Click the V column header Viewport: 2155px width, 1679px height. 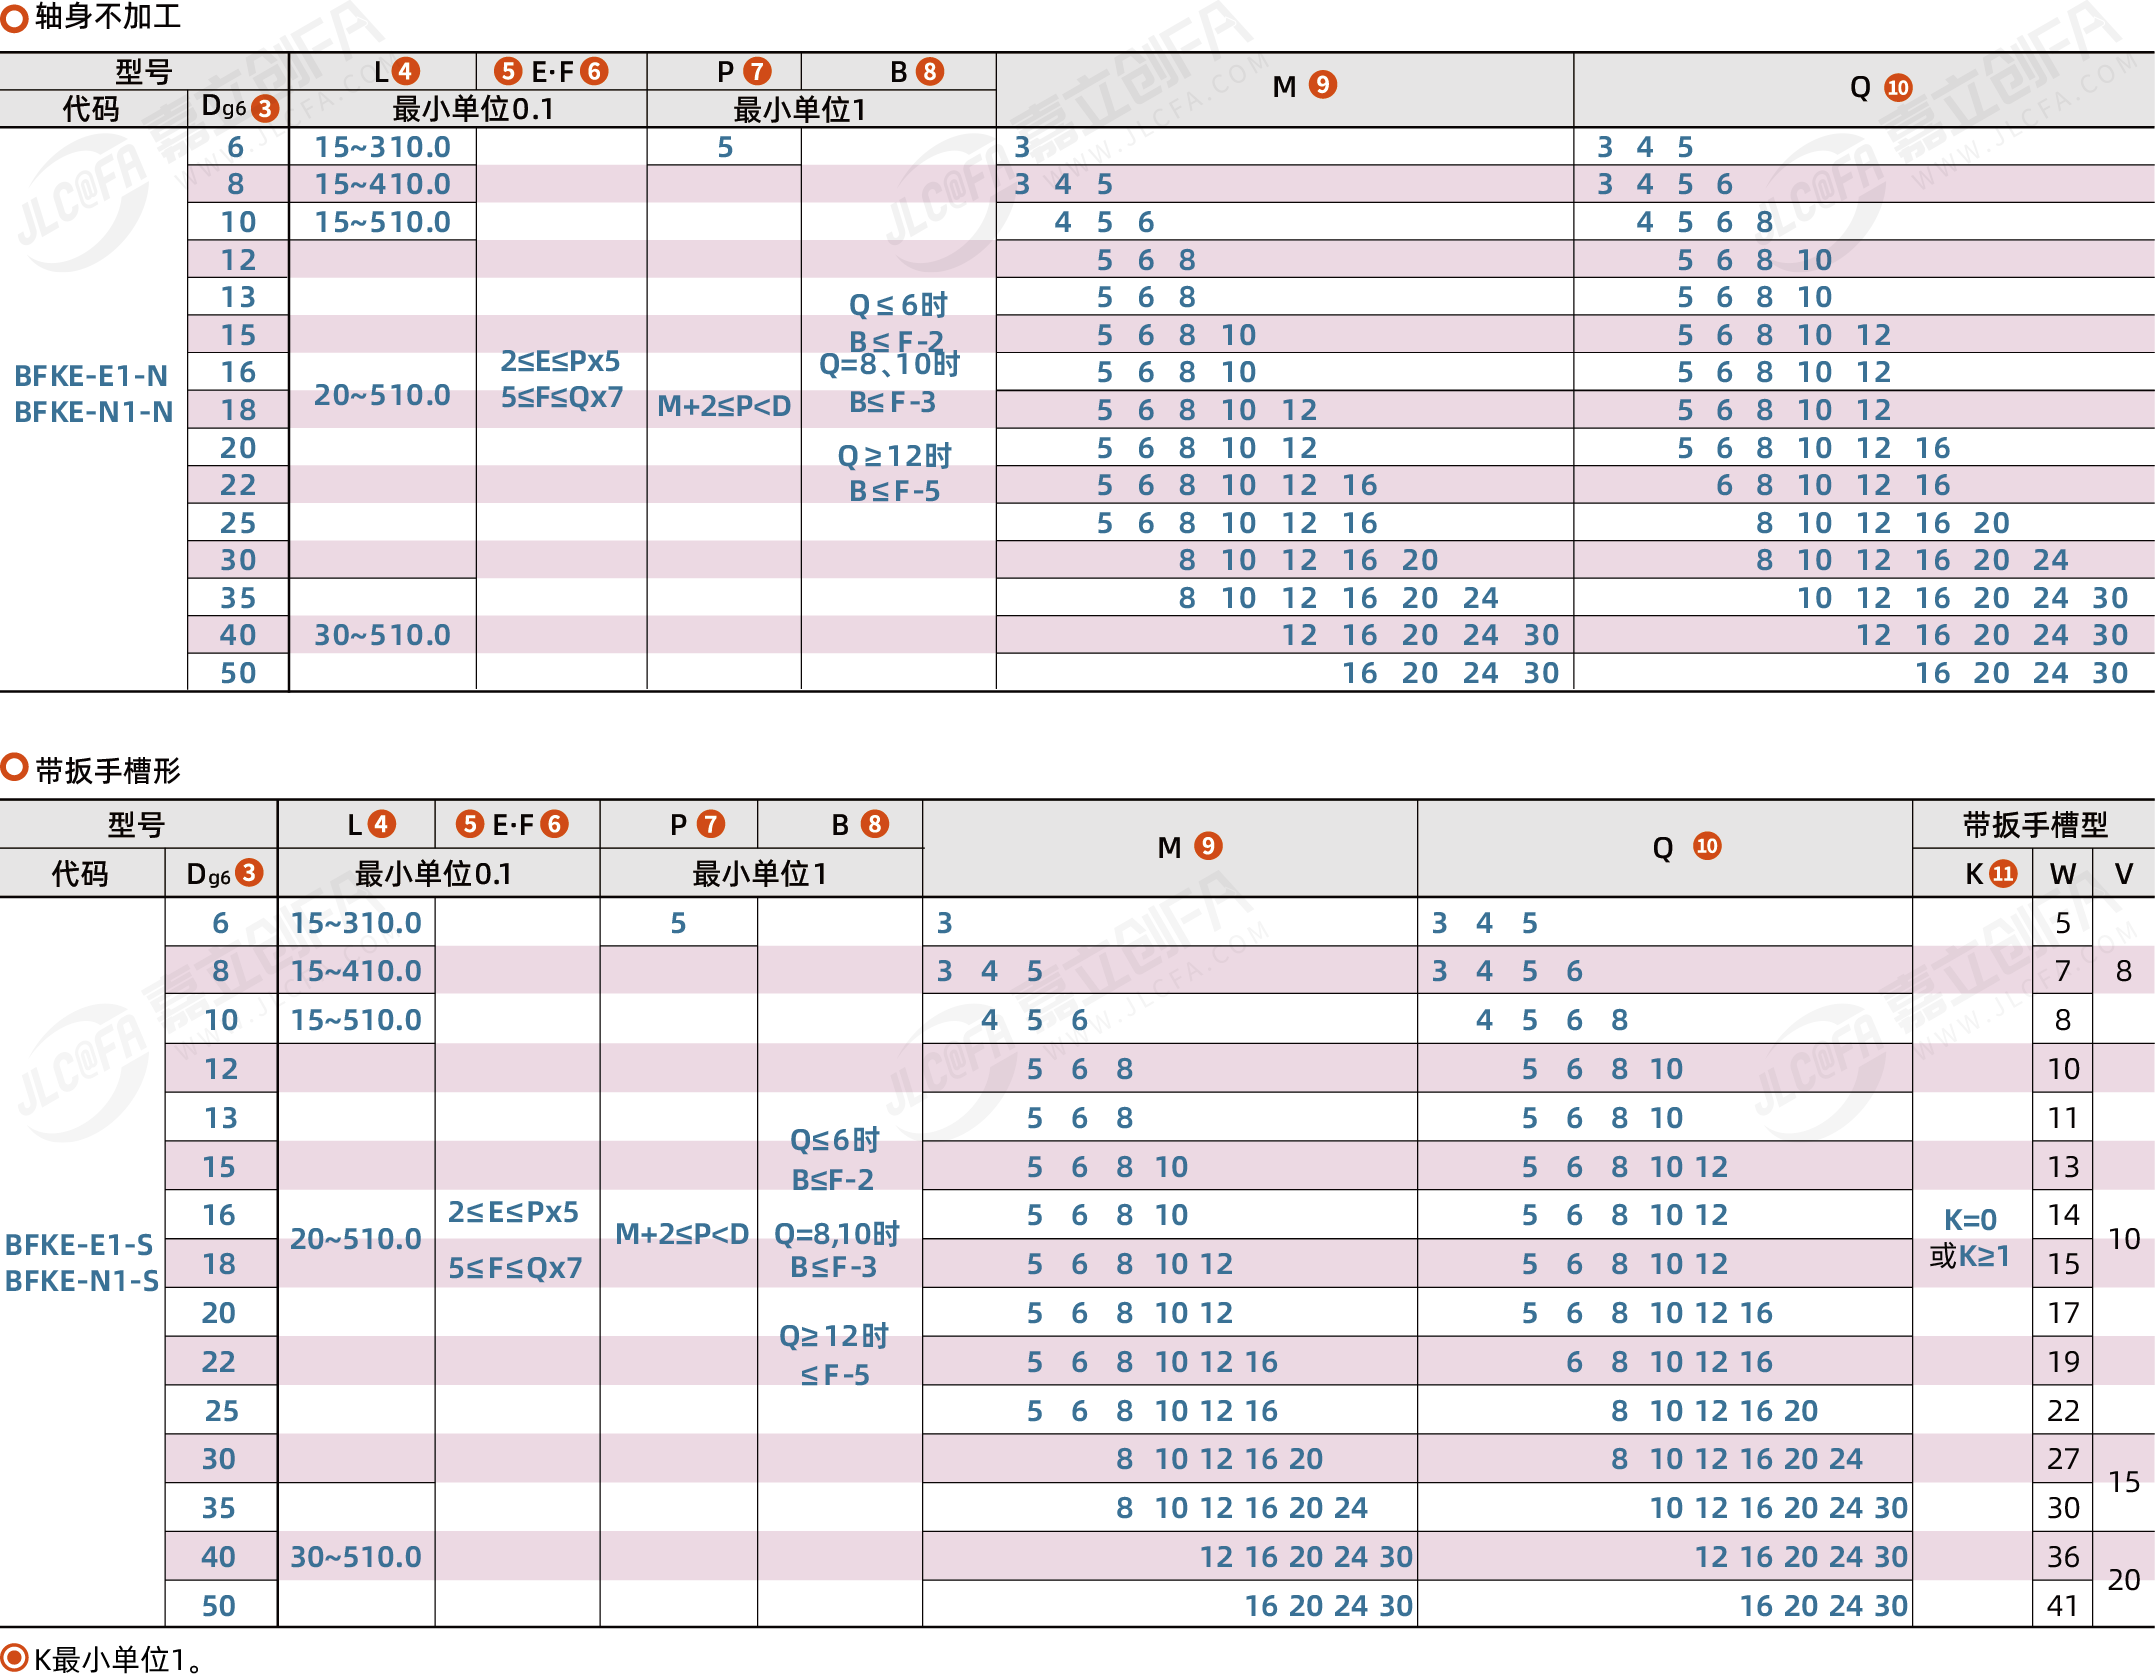point(2124,873)
